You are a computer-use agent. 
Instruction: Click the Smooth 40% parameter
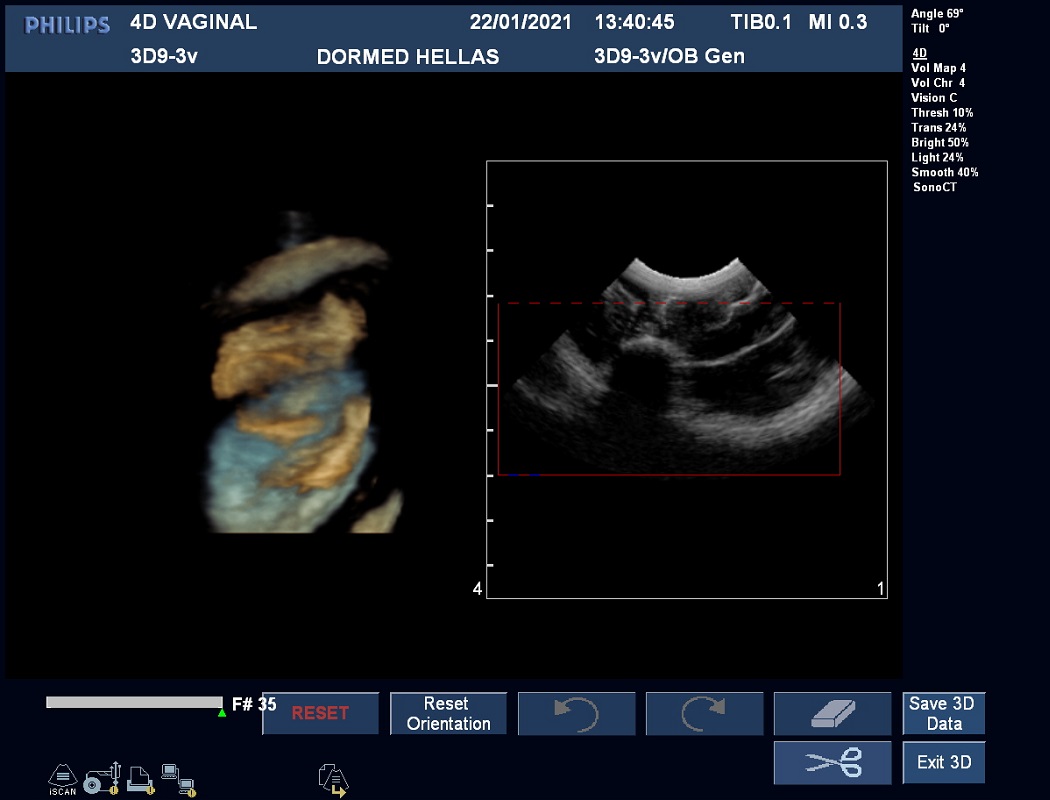(x=944, y=173)
